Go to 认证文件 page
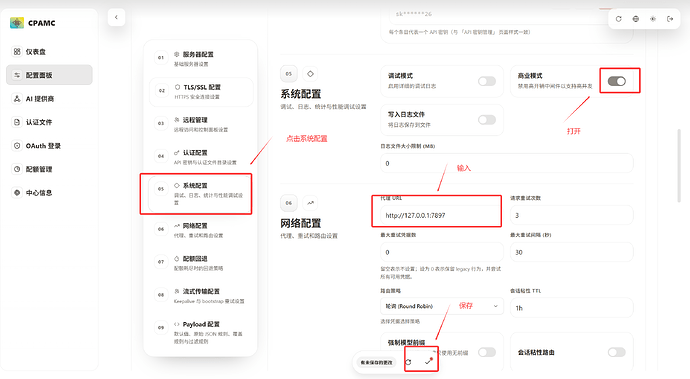Screen dimensions: 690x379 [49, 122]
